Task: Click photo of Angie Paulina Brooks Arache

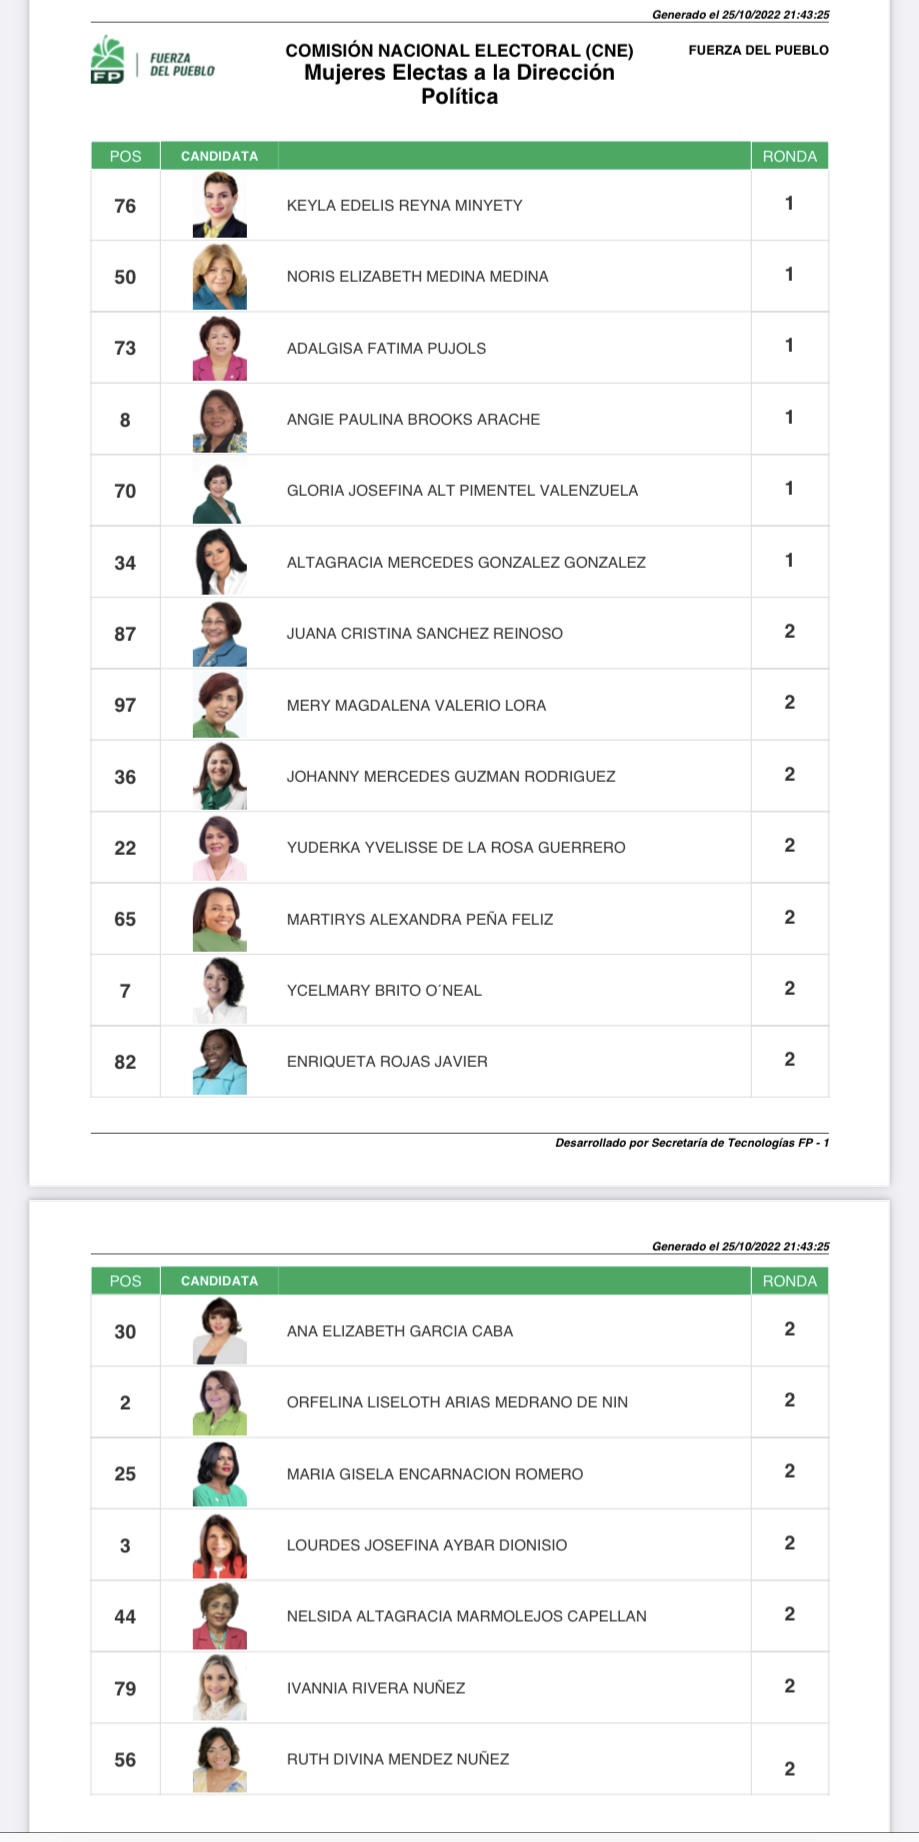Action: coord(219,420)
